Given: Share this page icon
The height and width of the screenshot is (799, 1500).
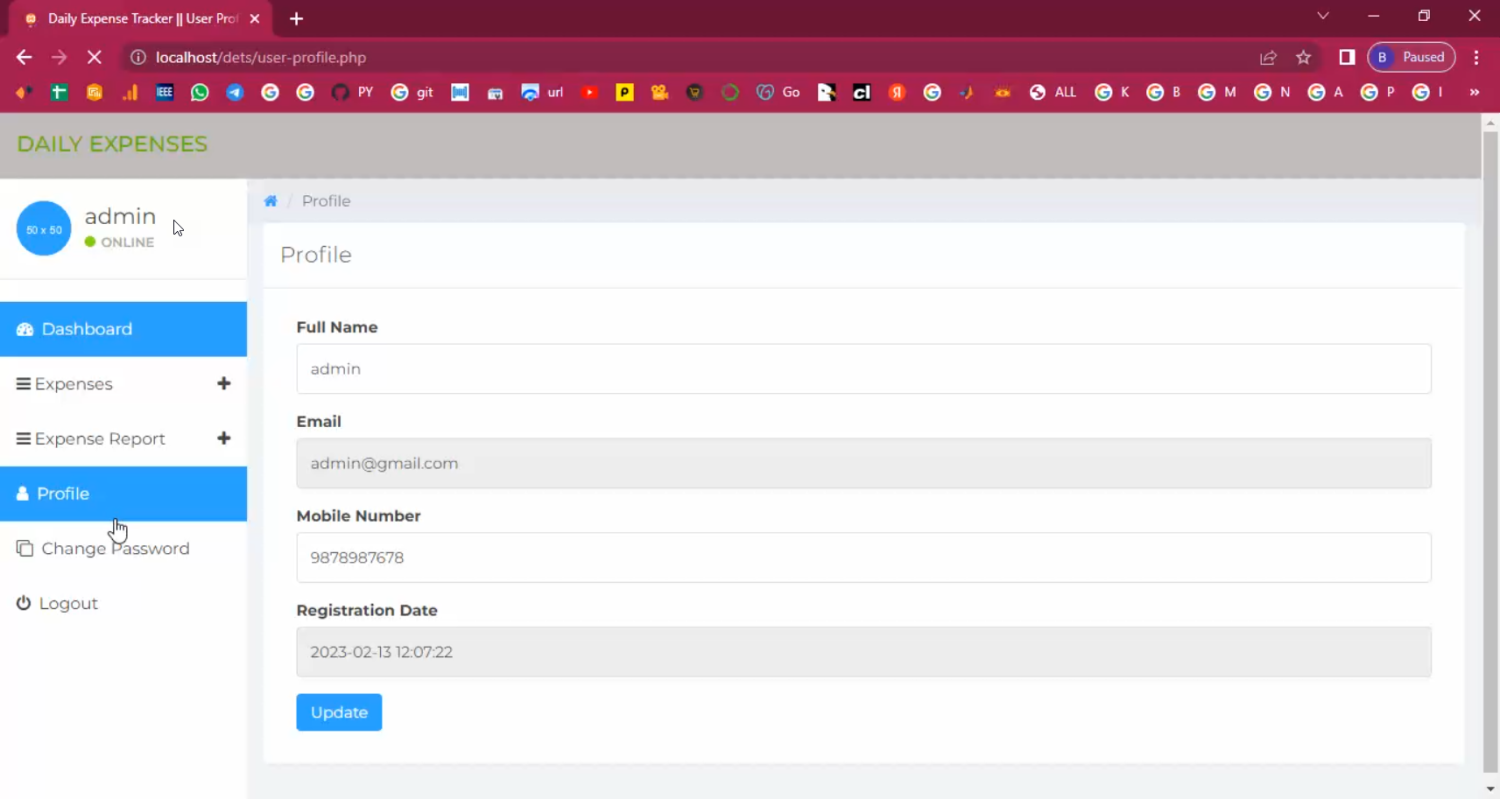Looking at the screenshot, I should coord(1268,58).
